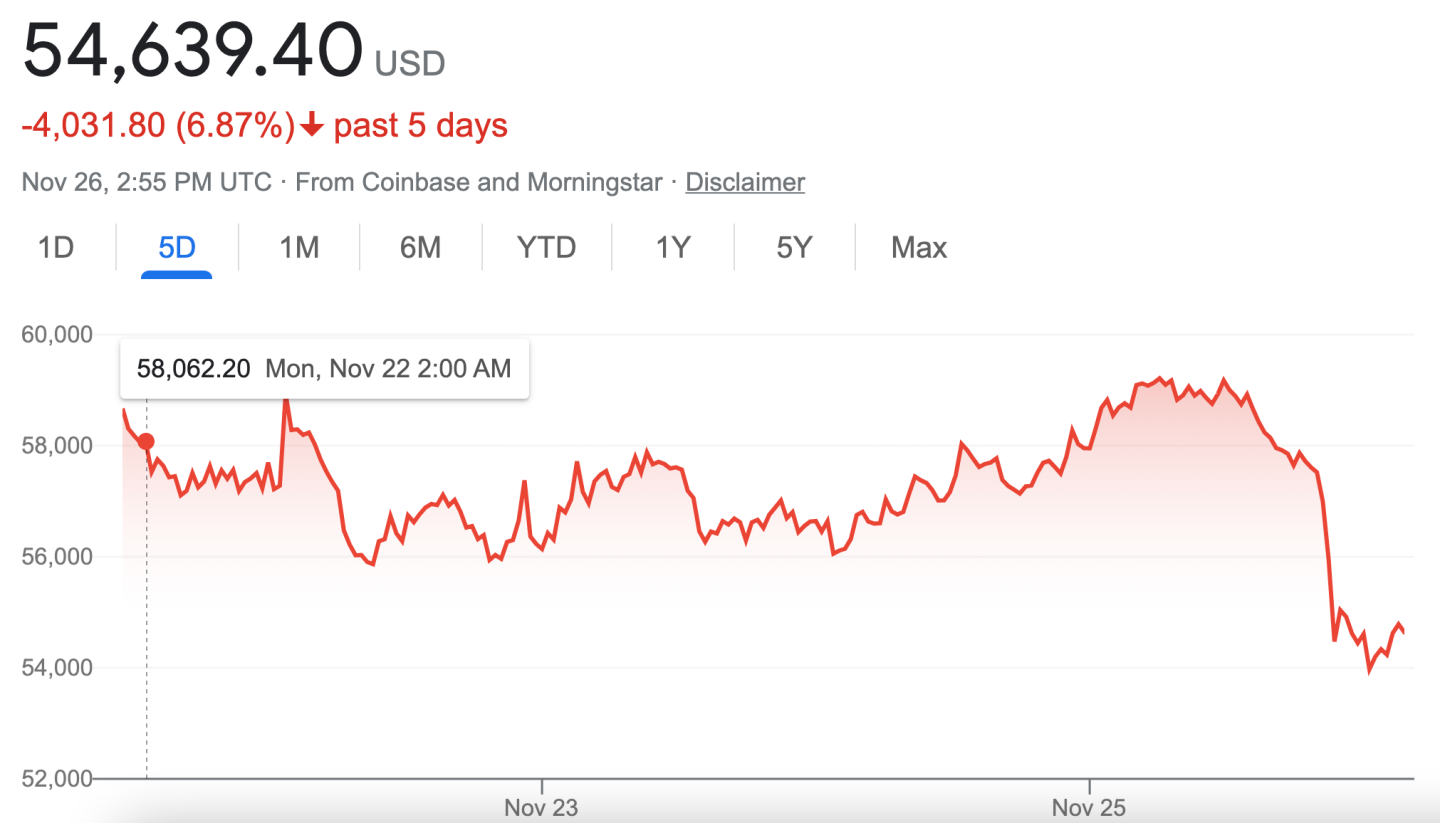The height and width of the screenshot is (823, 1440).
Task: Select the 5D range tab
Action: click(x=177, y=247)
